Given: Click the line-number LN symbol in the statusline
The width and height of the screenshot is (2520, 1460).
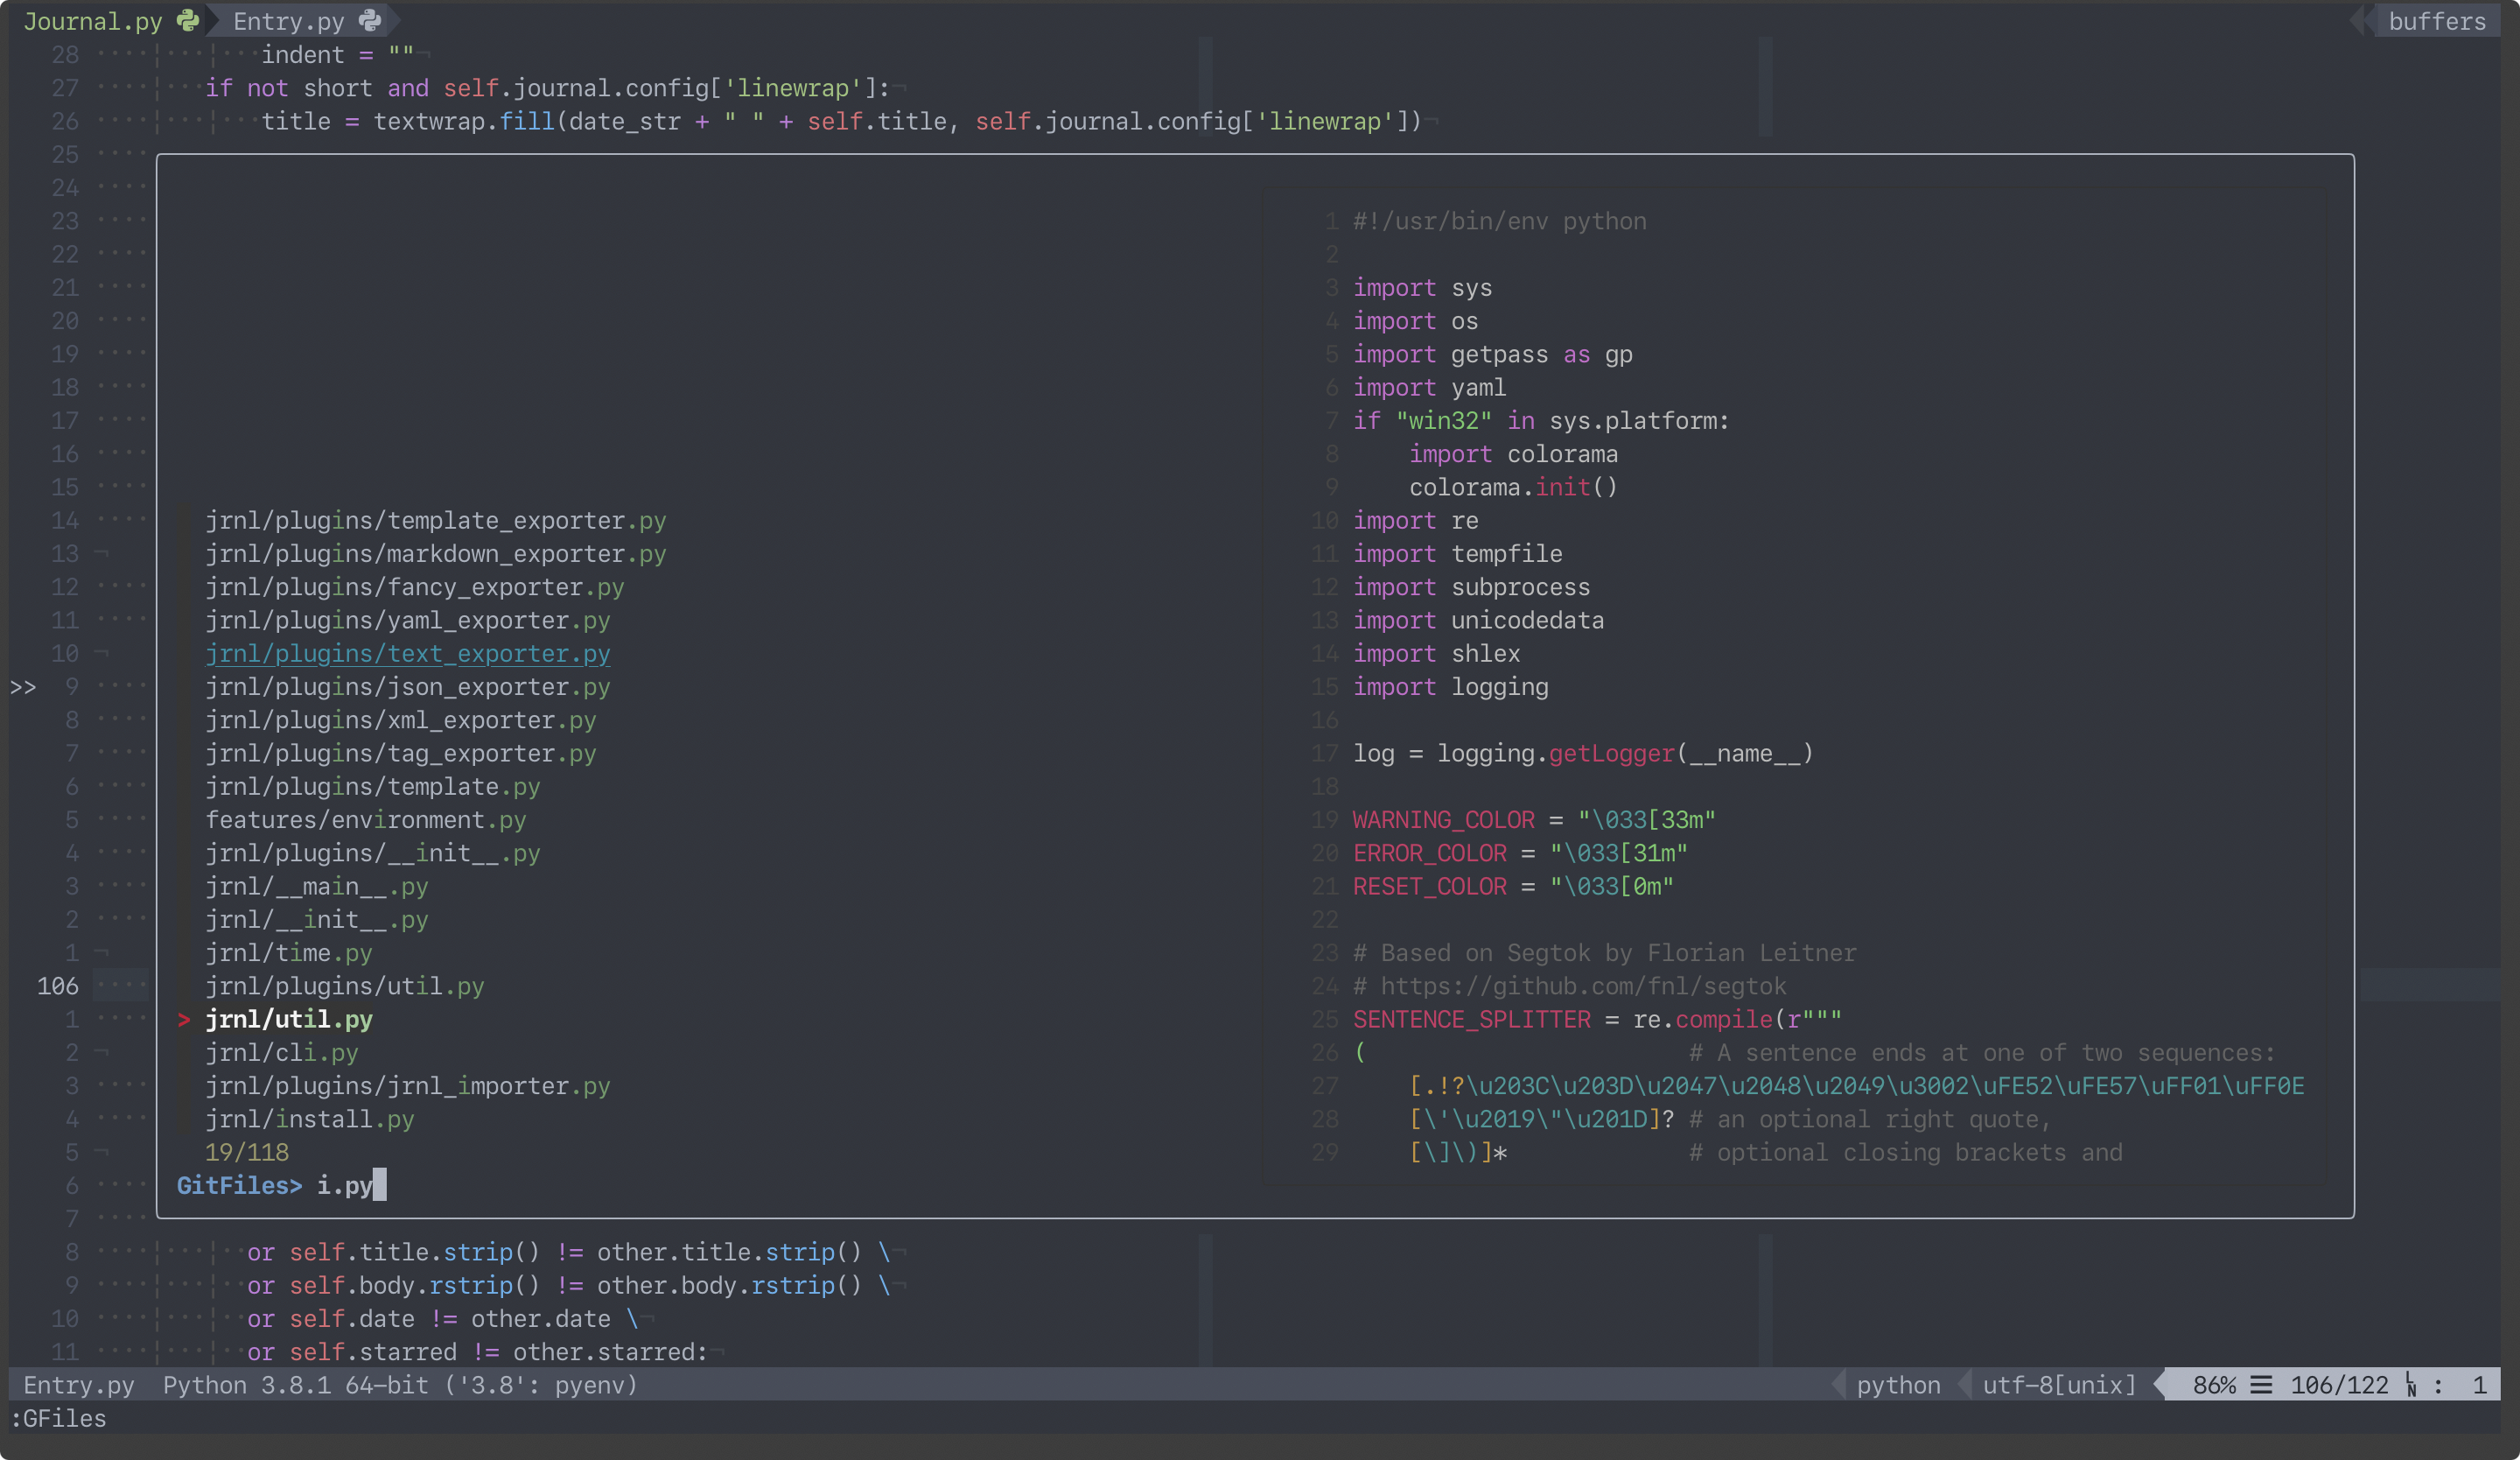Looking at the screenshot, I should click(x=2411, y=1385).
